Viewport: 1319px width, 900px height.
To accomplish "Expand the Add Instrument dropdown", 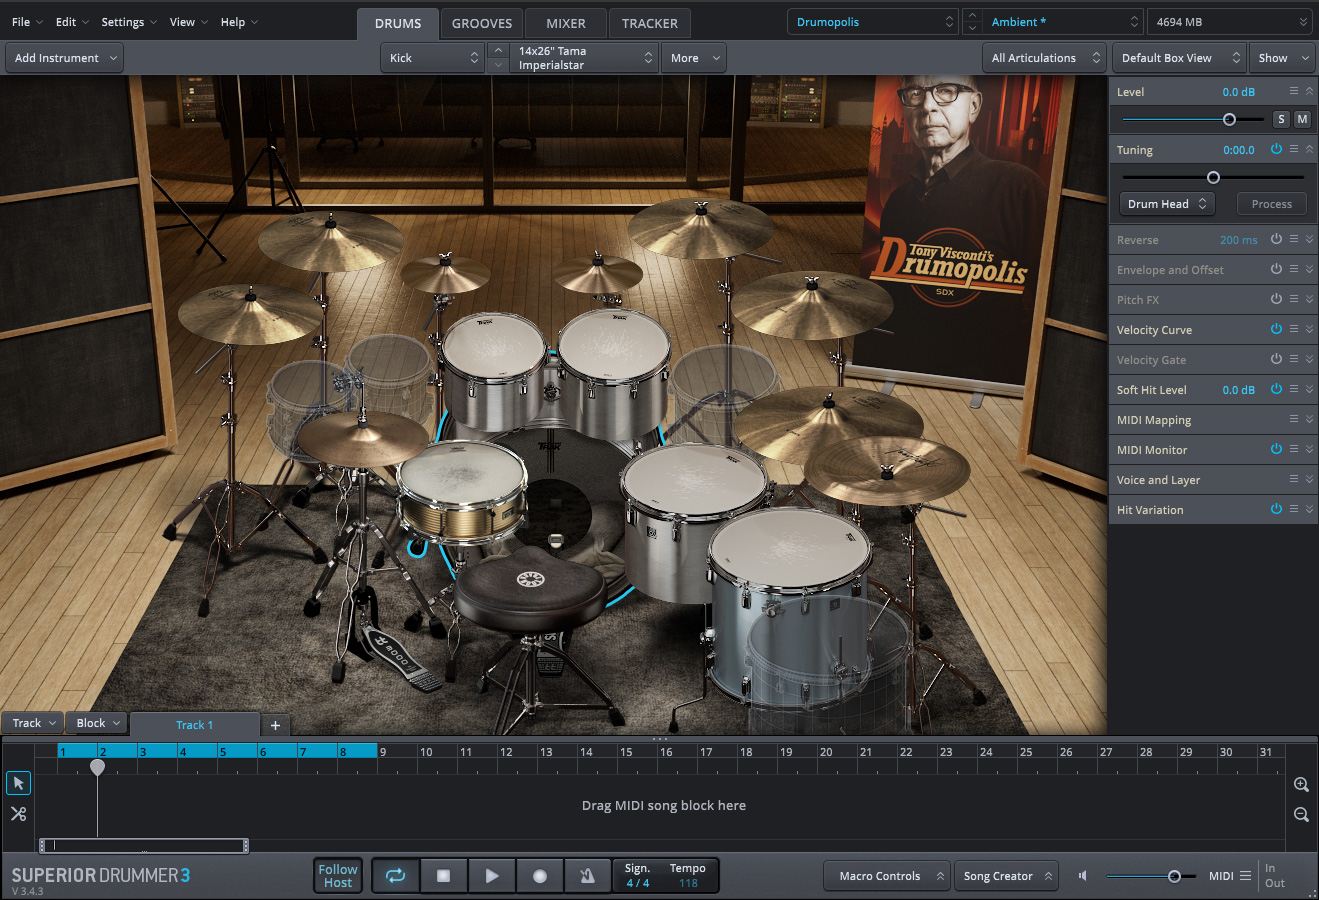I will [65, 58].
